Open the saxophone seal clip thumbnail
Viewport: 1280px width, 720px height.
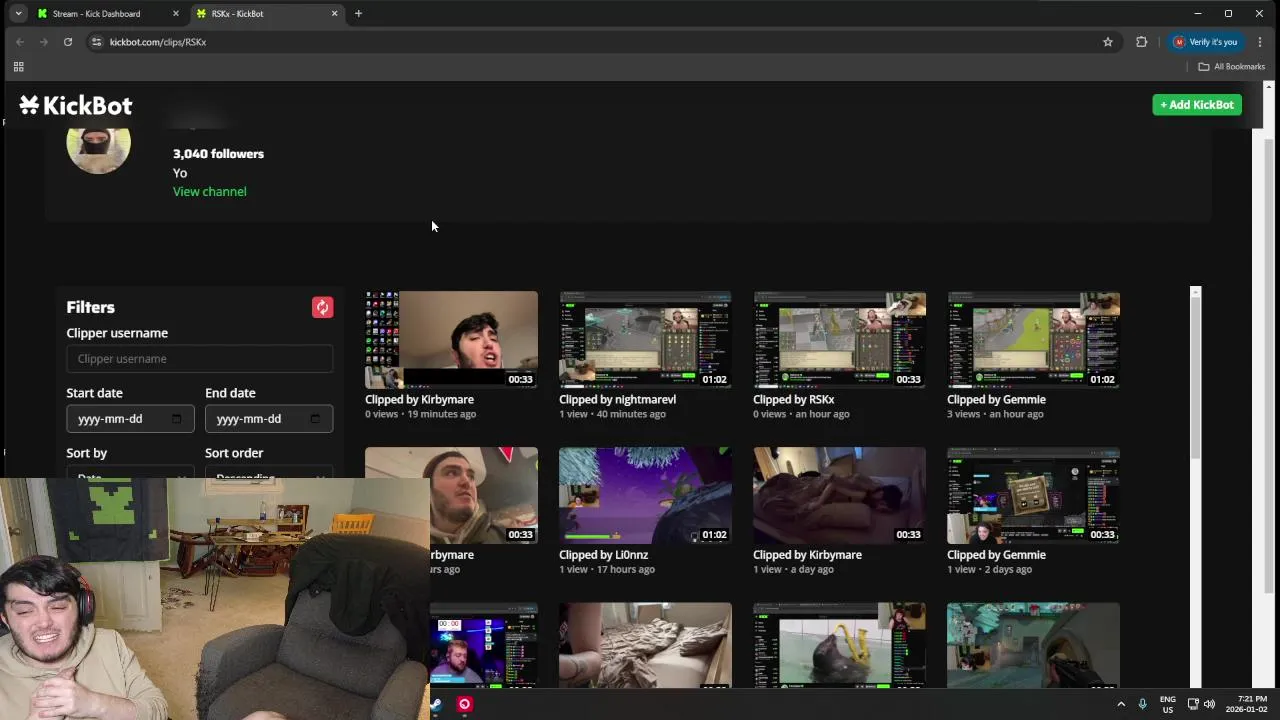839,645
